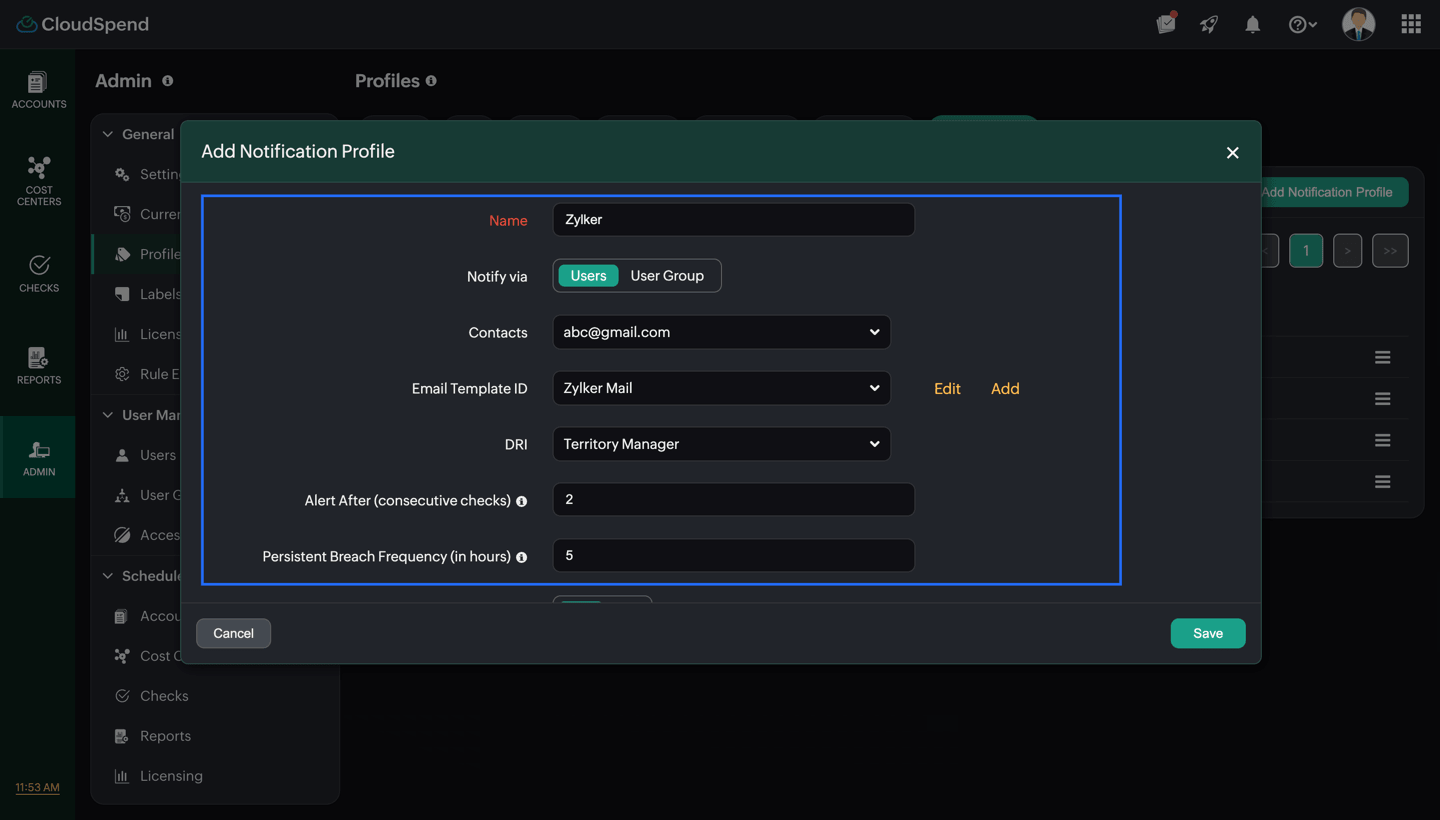
Task: Collapse the Scheduled section in admin menu
Action: point(108,576)
